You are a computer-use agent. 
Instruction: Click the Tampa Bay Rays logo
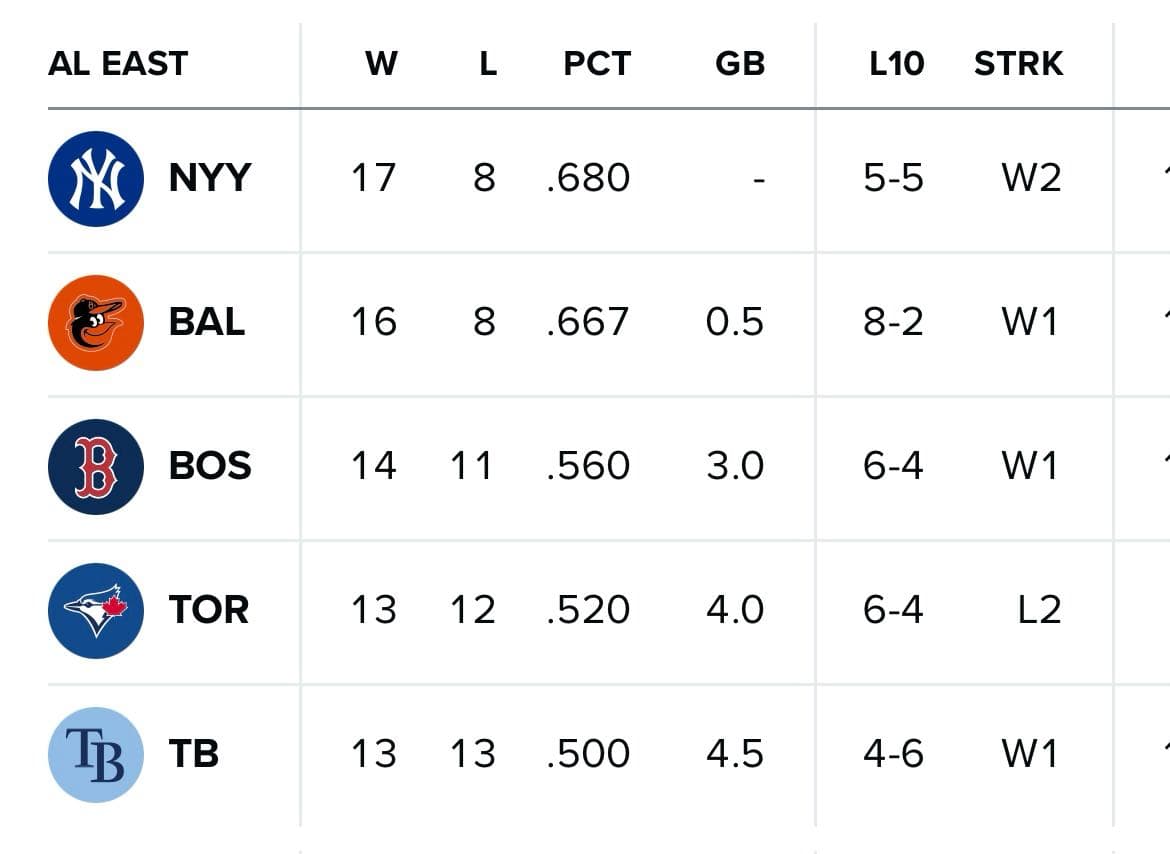pos(96,755)
